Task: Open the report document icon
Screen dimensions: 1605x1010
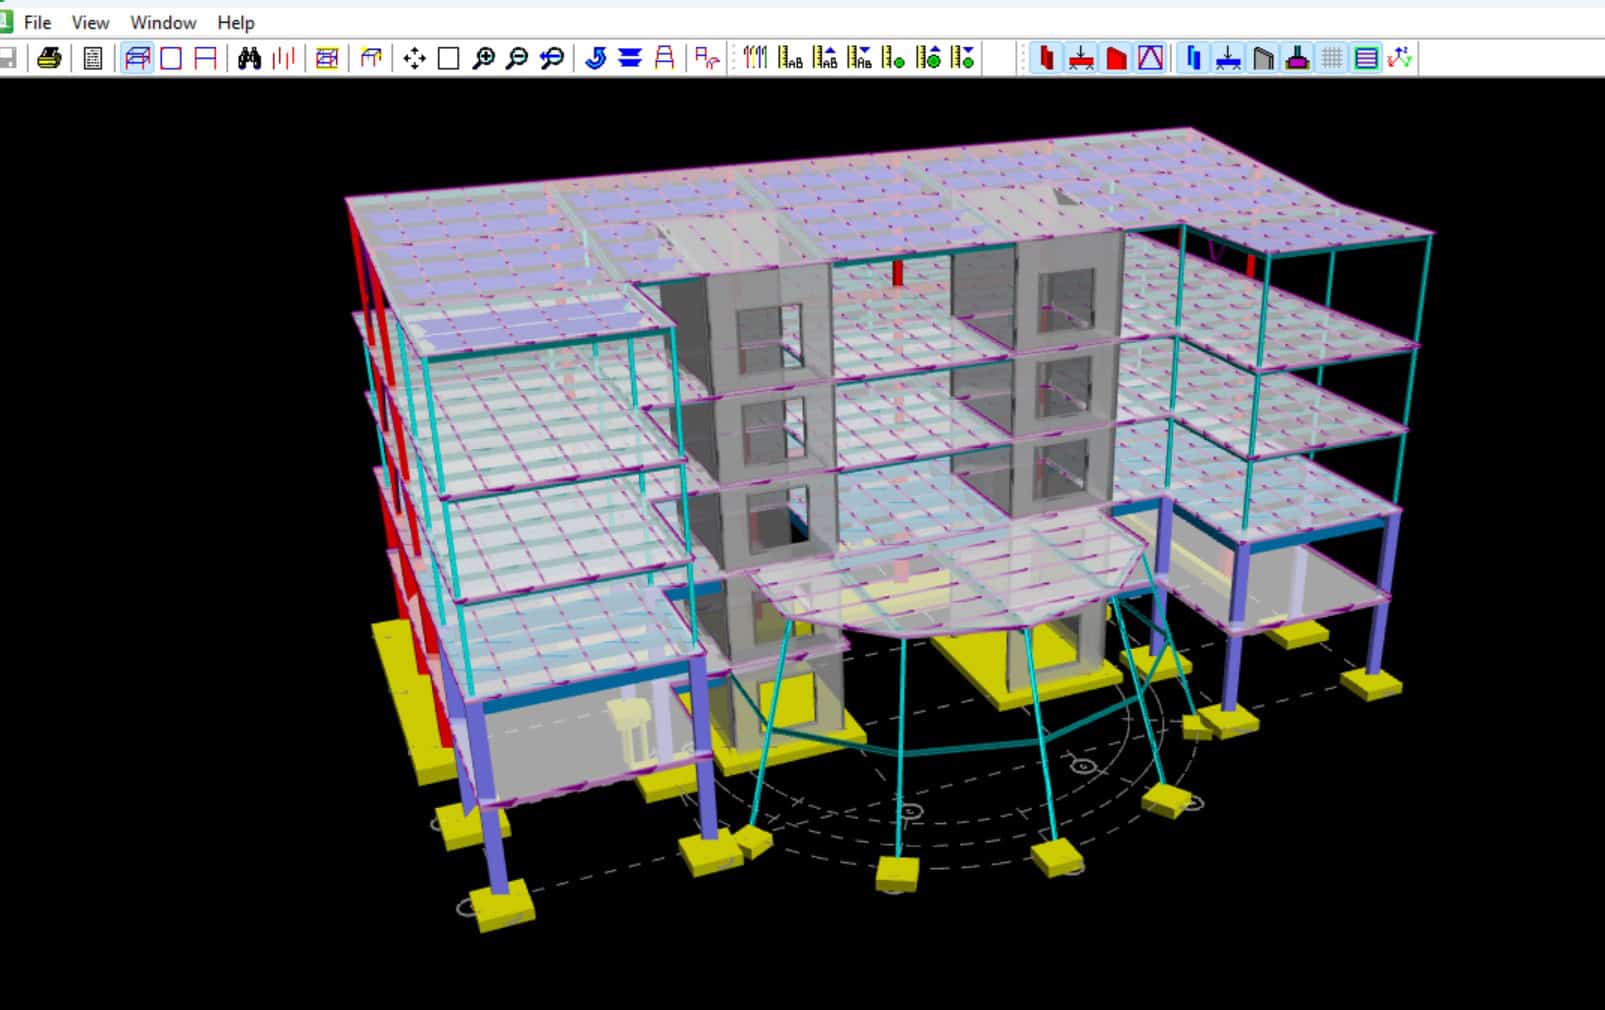Action: (93, 58)
